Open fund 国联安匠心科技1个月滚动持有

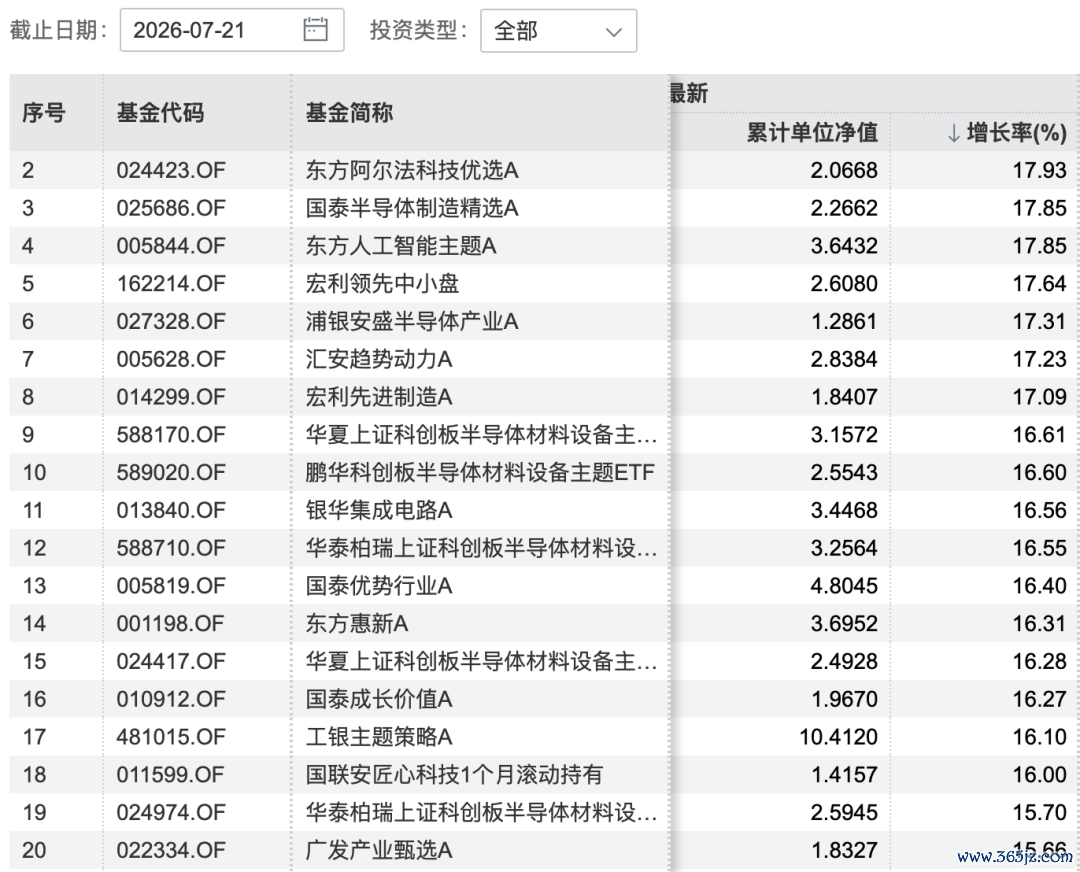click(x=454, y=776)
